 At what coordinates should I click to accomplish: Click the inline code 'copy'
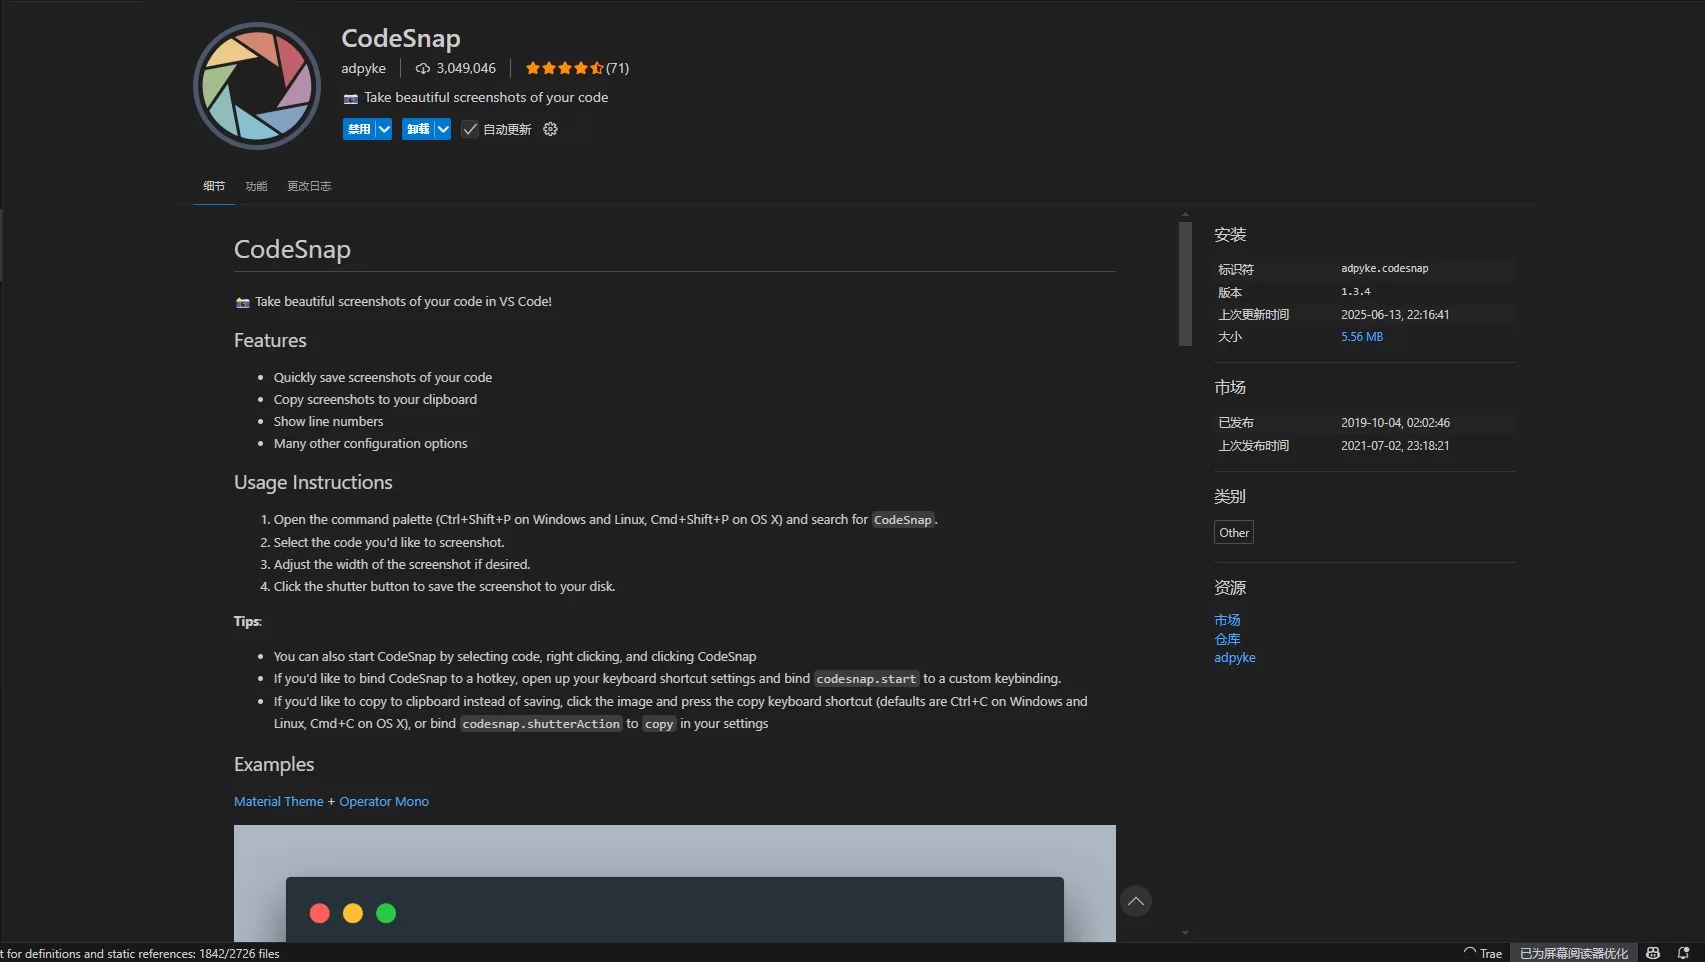tap(659, 724)
